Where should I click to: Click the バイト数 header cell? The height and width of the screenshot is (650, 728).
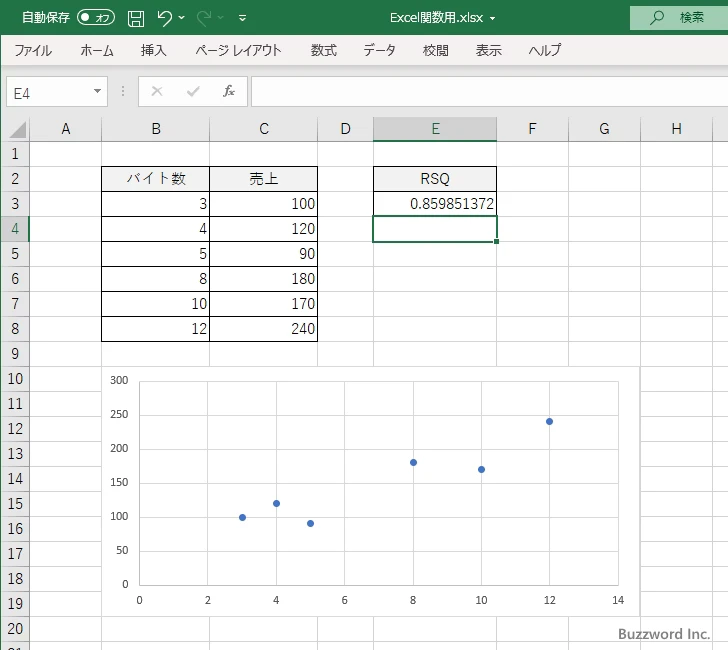(x=156, y=179)
